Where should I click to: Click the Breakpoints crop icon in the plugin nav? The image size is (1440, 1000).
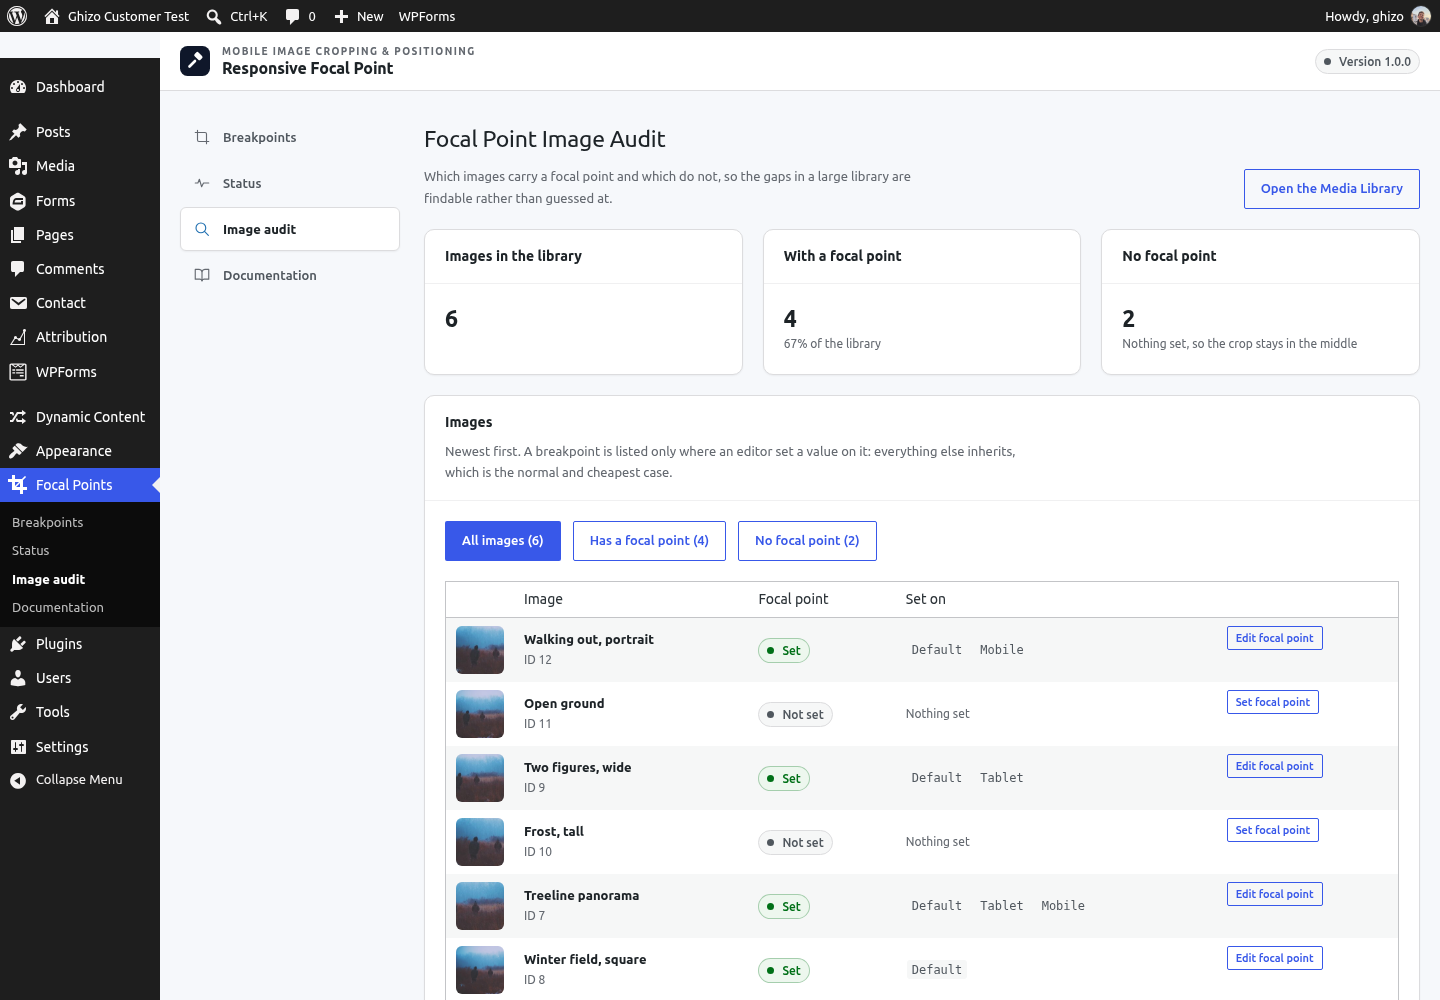[202, 137]
